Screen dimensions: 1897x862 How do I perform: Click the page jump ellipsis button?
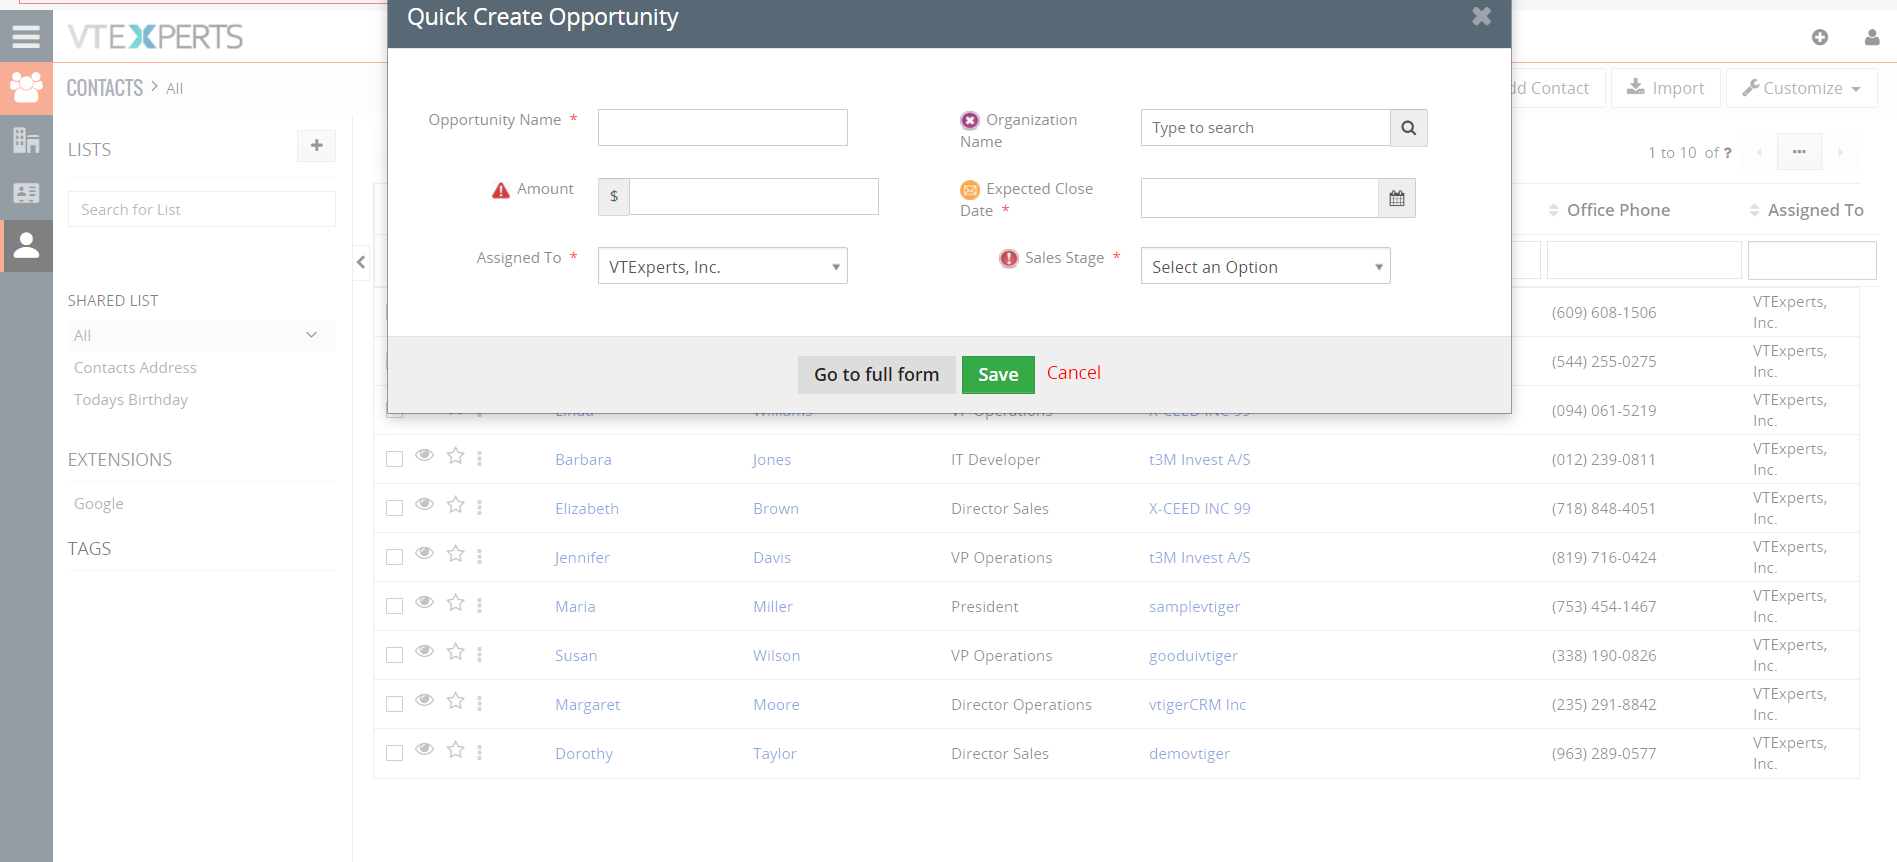click(x=1799, y=152)
